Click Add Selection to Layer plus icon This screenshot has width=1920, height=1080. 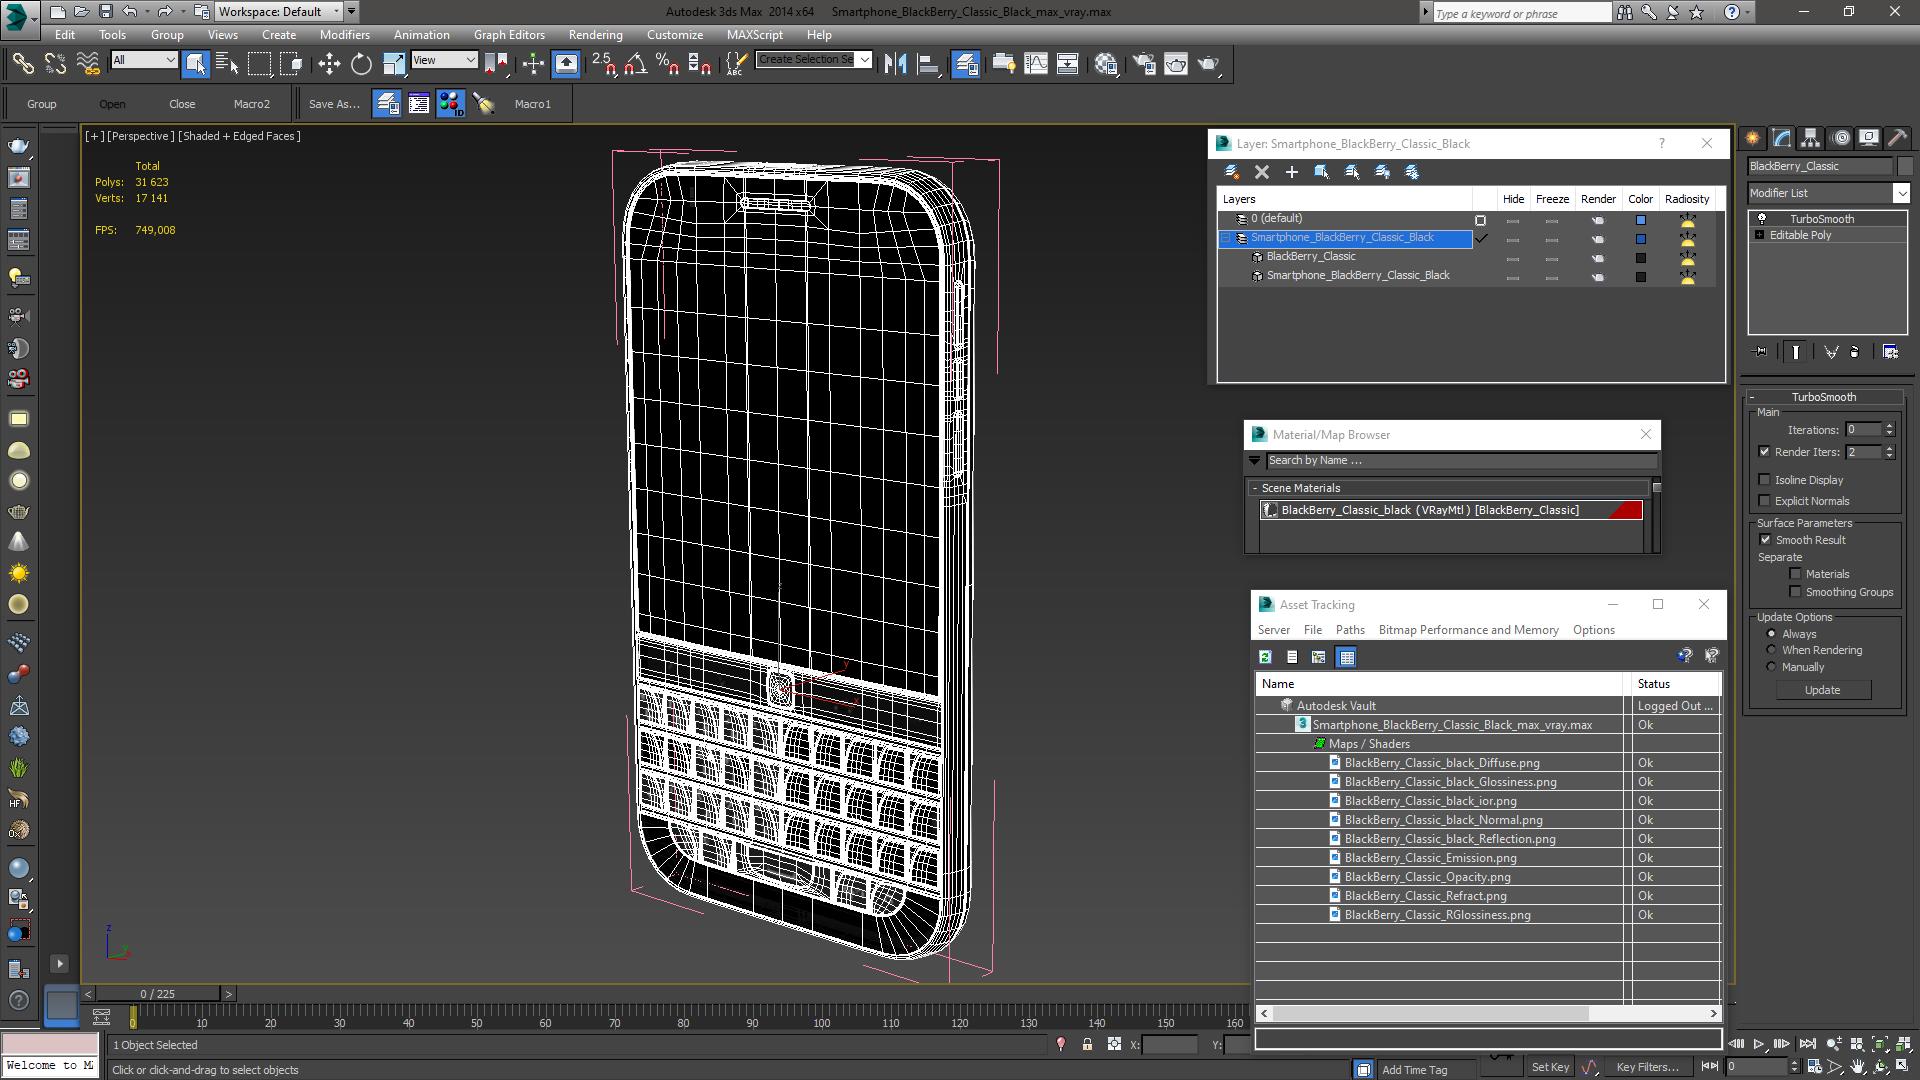[x=1292, y=172]
